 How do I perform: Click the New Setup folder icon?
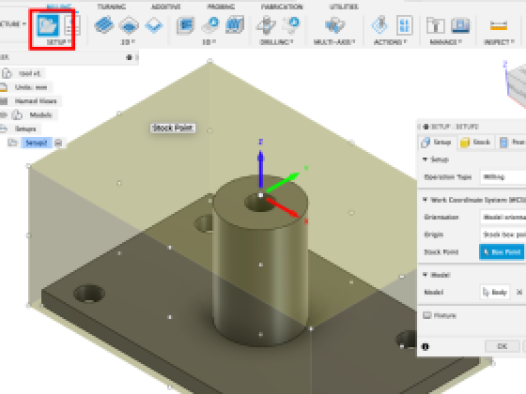[x=48, y=25]
